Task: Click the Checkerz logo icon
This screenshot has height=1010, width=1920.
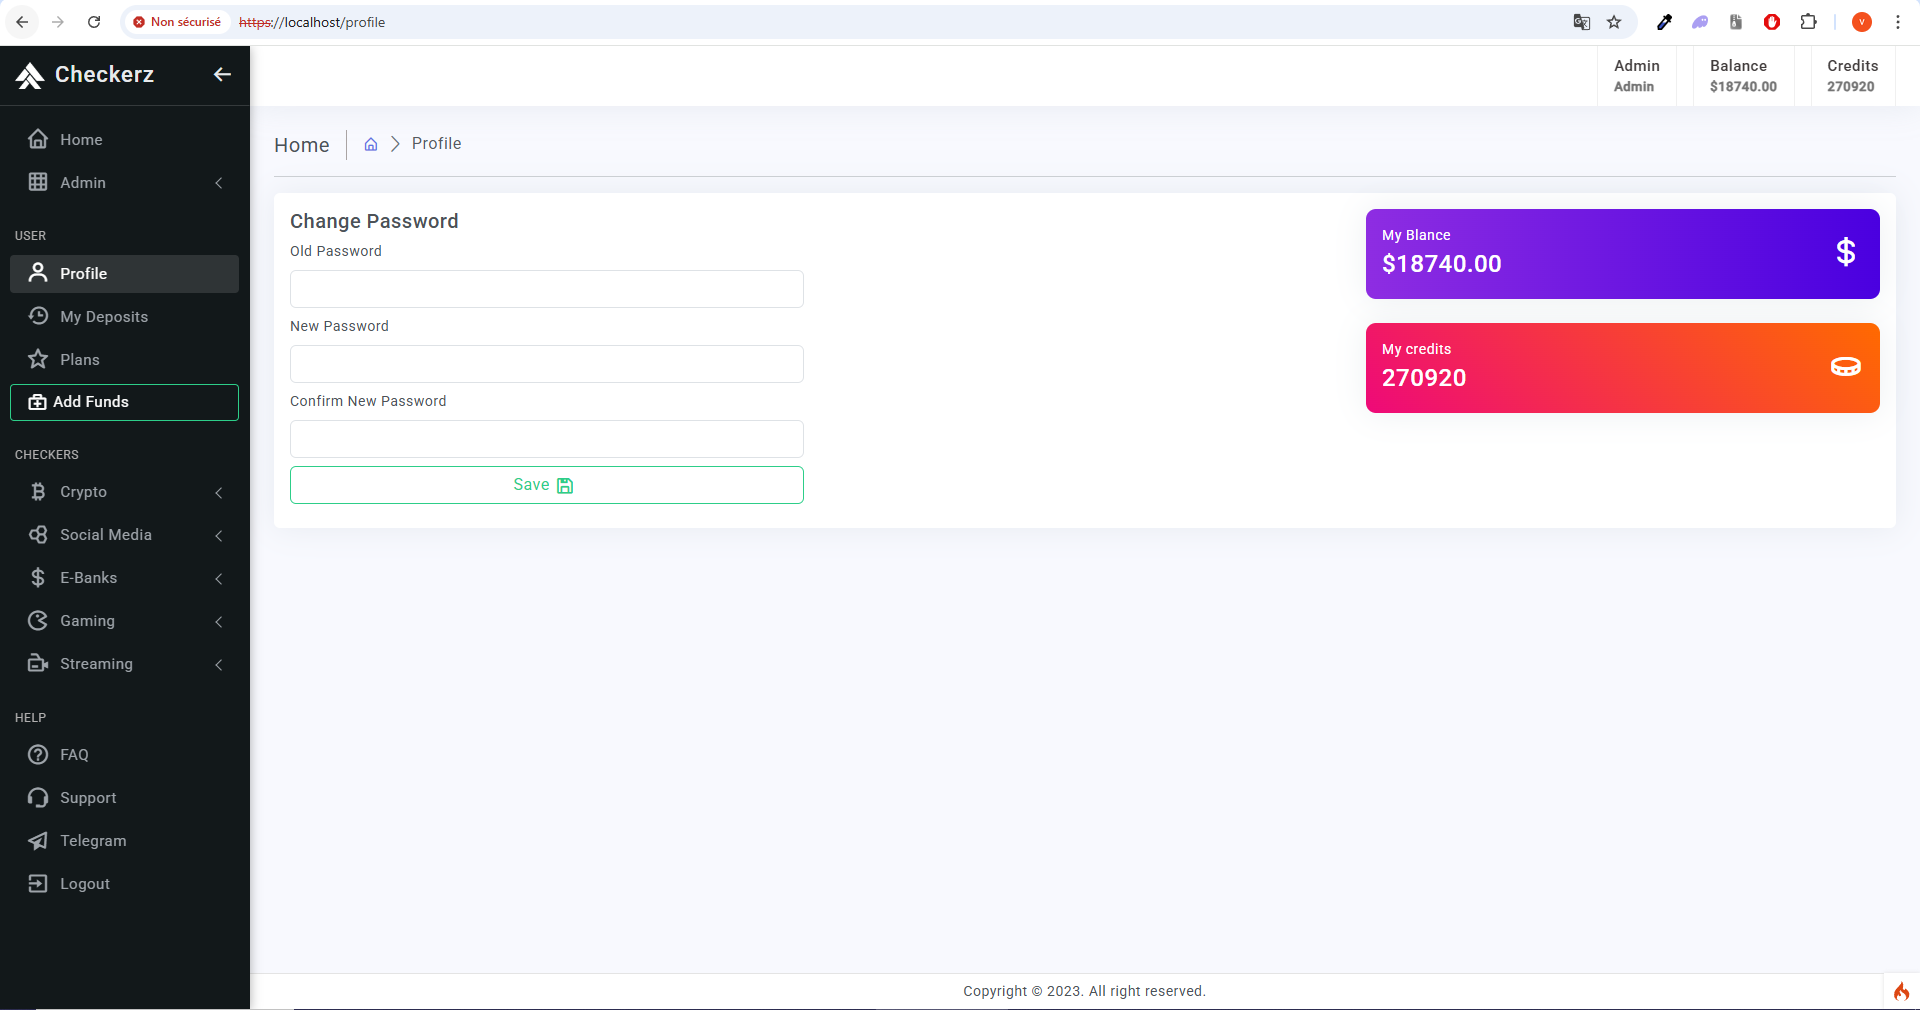Action: pos(30,75)
